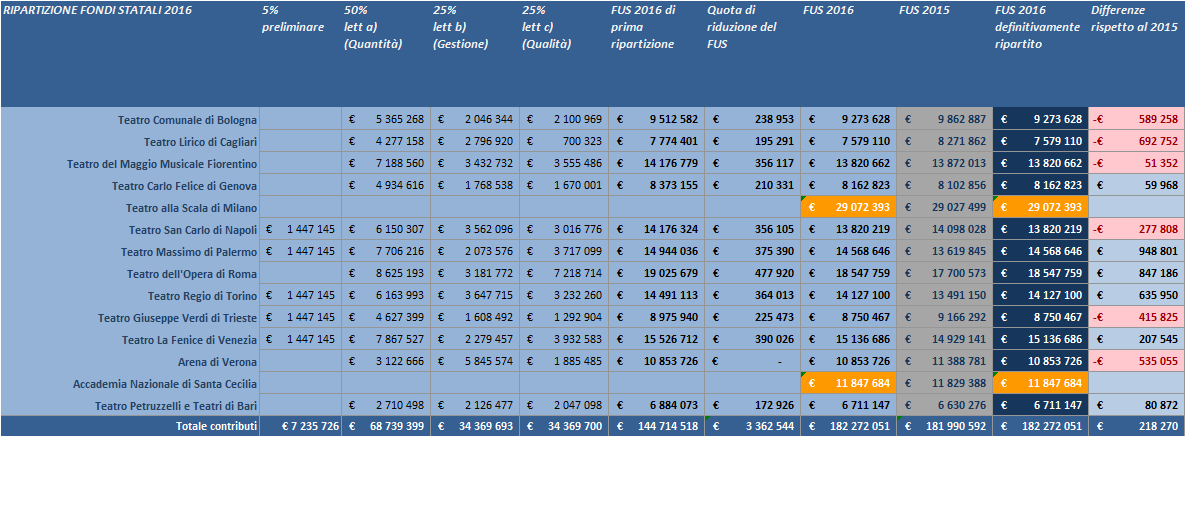Screen dimensions: 1185x505
Task: Click the '5% preliminare' column header
Action: point(300,54)
